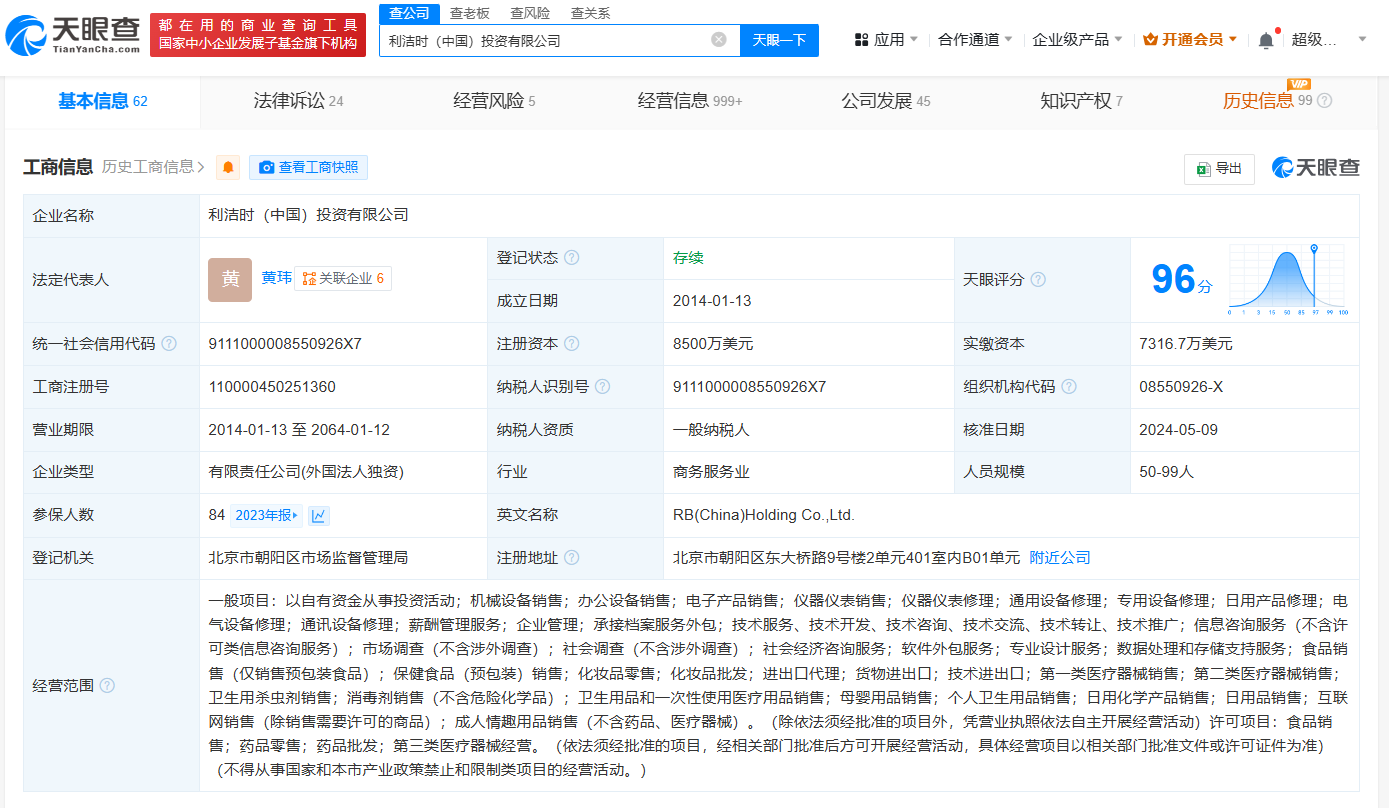The image size is (1389, 808).
Task: Open the 开通会员 dropdown
Action: pyautogui.click(x=1190, y=40)
